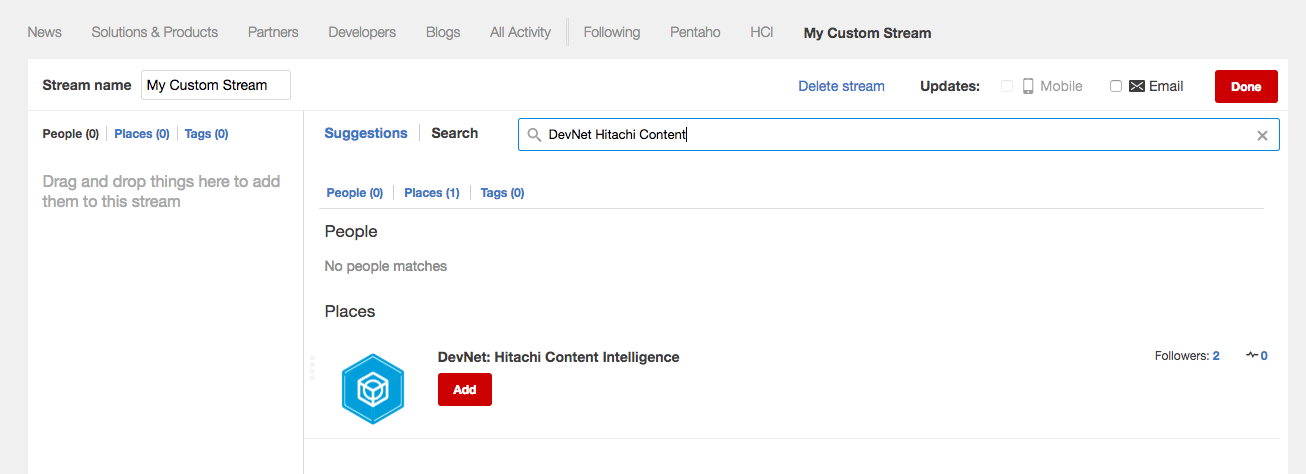The image size is (1306, 474).
Task: Open the Developers tab
Action: [x=362, y=32]
